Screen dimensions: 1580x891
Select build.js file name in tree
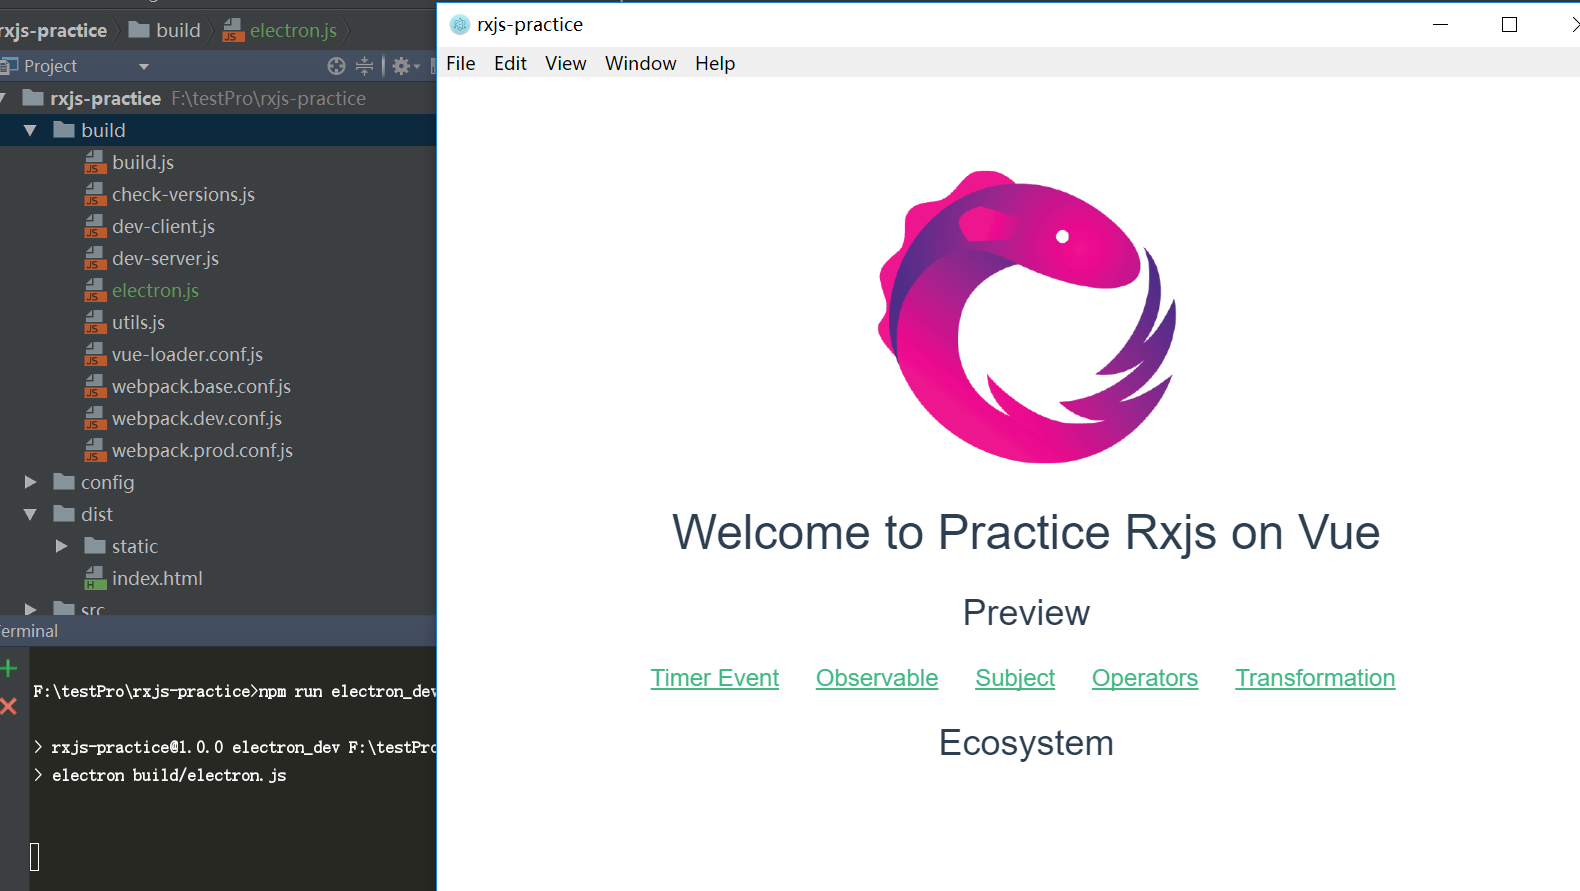[143, 162]
